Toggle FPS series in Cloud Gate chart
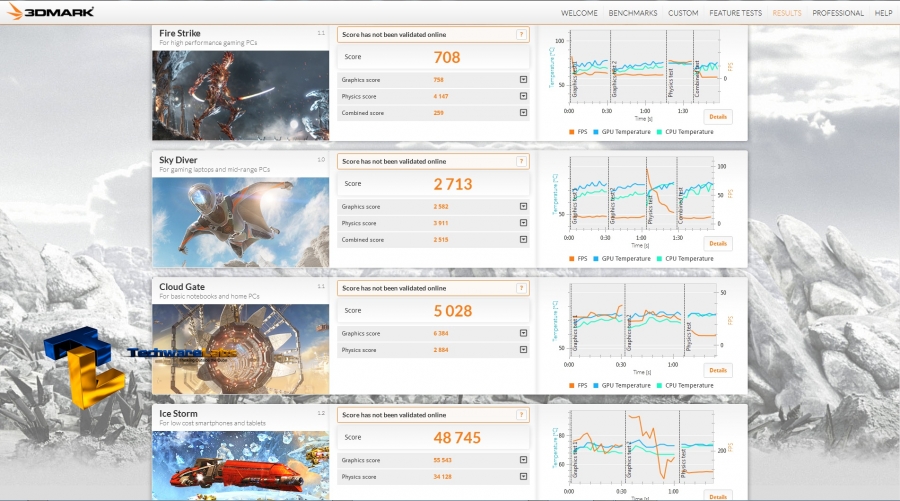The height and width of the screenshot is (501, 900). [580, 385]
